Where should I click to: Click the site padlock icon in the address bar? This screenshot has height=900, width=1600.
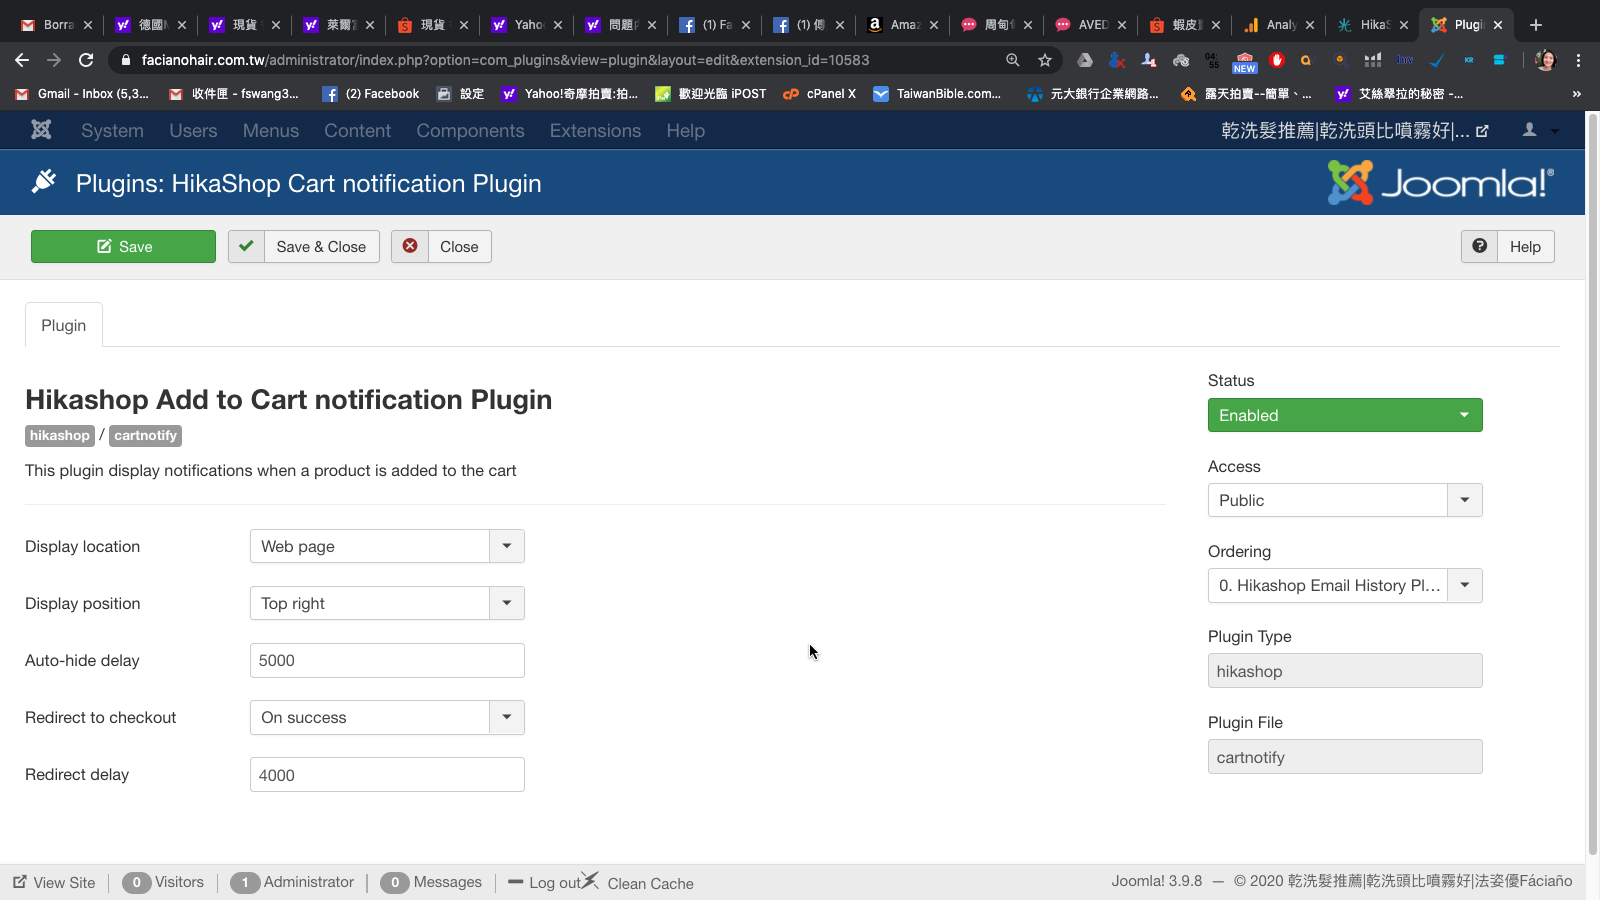[126, 60]
